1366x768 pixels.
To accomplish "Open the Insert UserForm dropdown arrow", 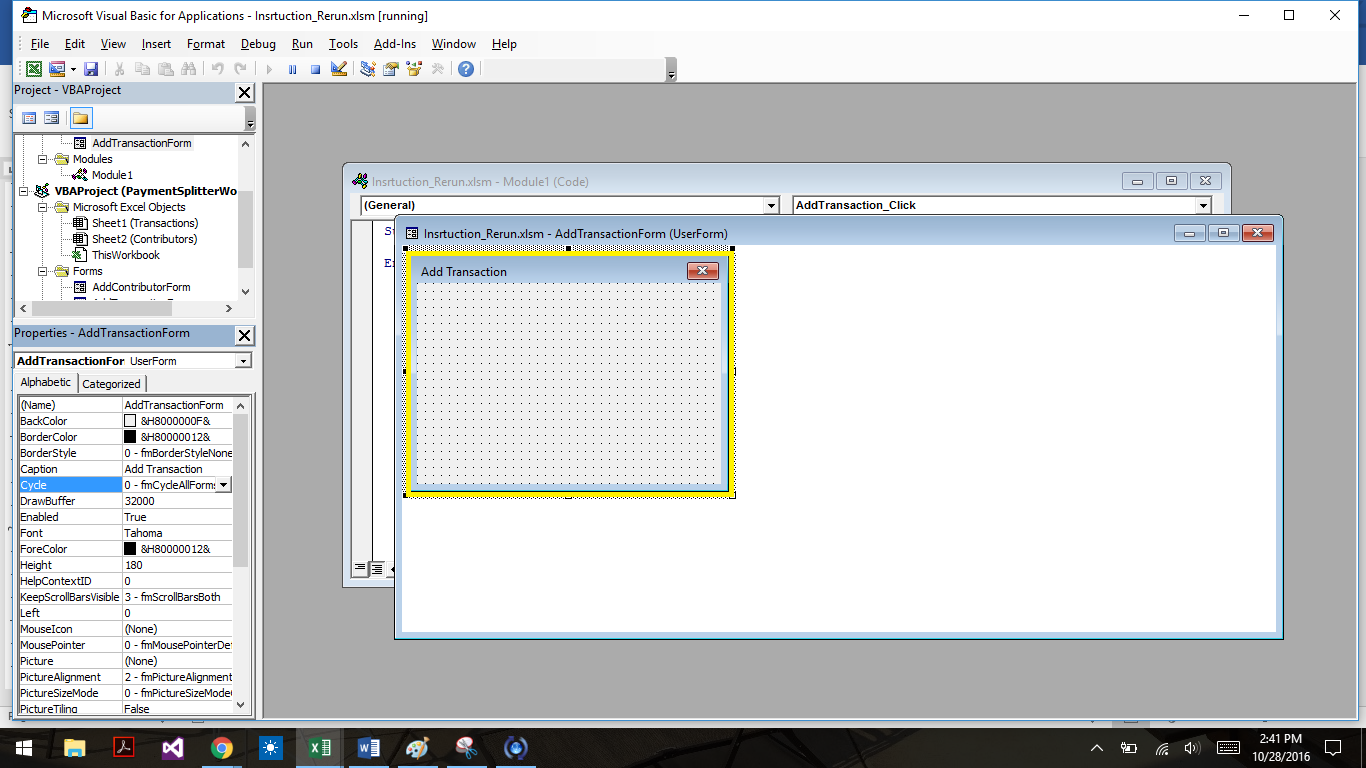I will [73, 69].
